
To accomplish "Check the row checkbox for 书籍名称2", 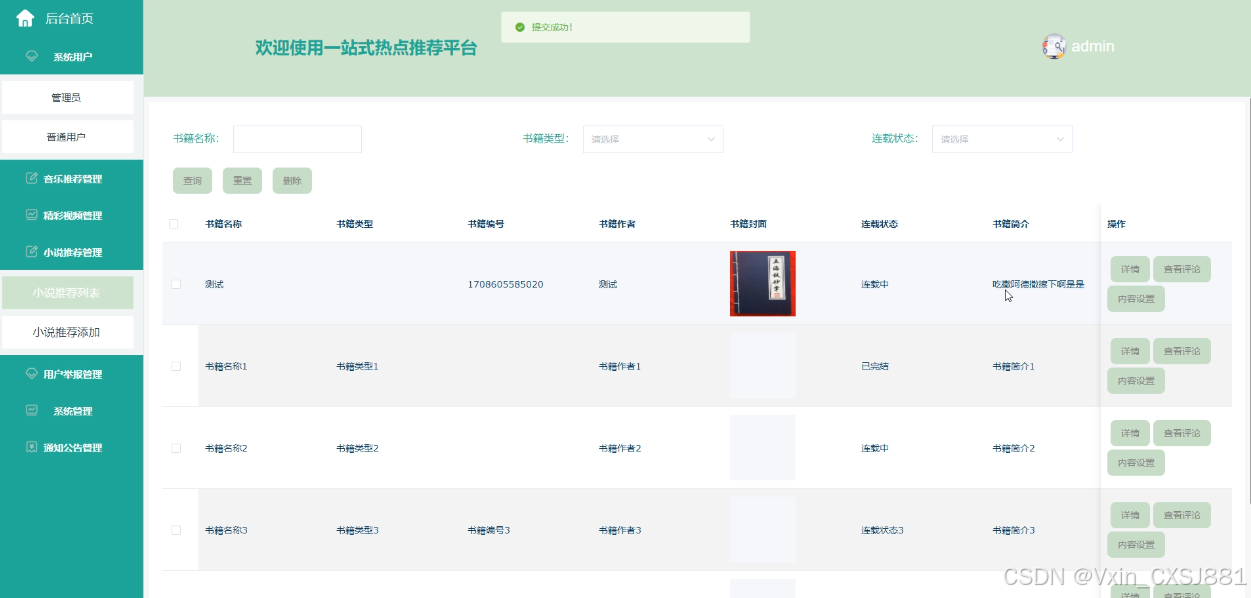I will tap(176, 448).
